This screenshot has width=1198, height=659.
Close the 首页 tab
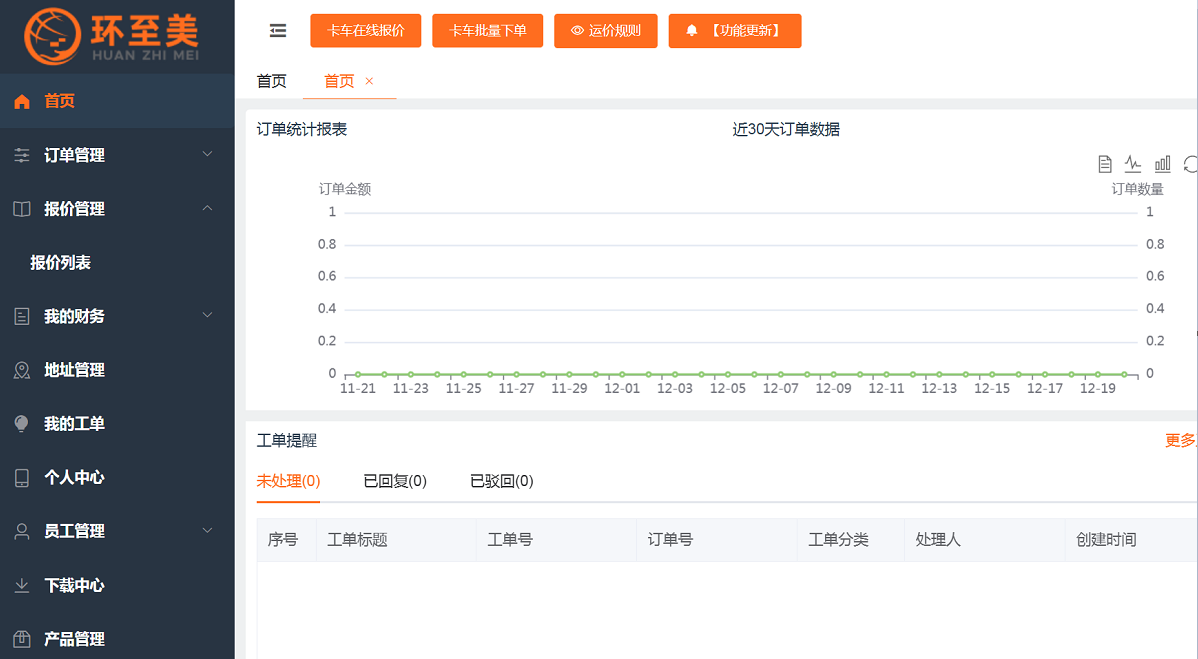[368, 80]
